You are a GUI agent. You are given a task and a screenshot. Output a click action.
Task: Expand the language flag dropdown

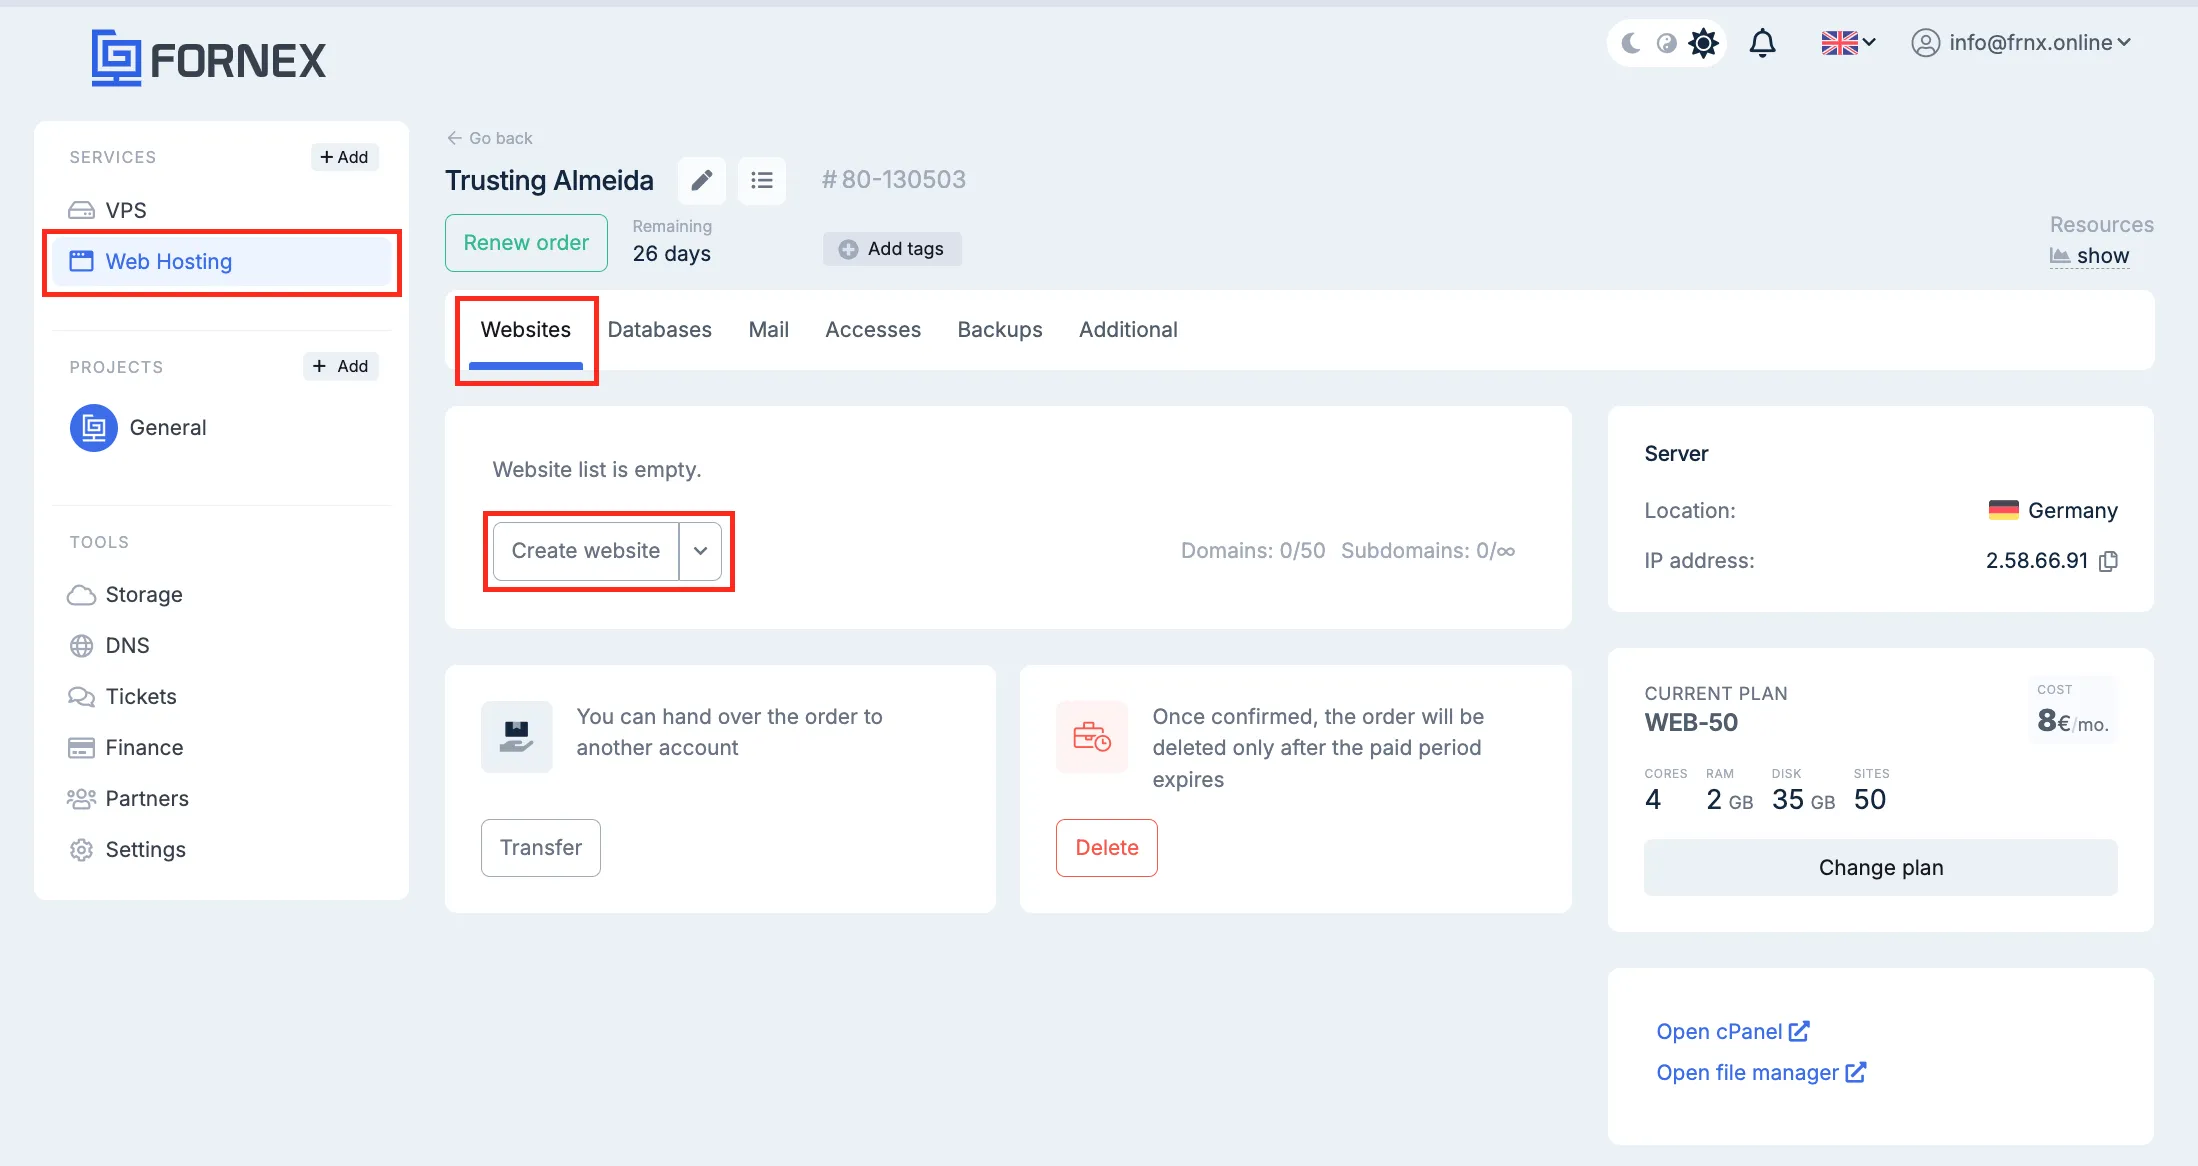tap(1848, 43)
